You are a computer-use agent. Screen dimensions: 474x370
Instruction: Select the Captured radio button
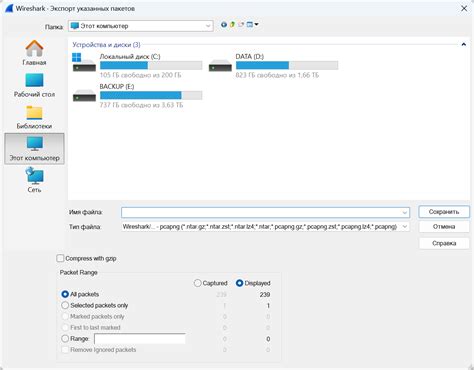(197, 283)
